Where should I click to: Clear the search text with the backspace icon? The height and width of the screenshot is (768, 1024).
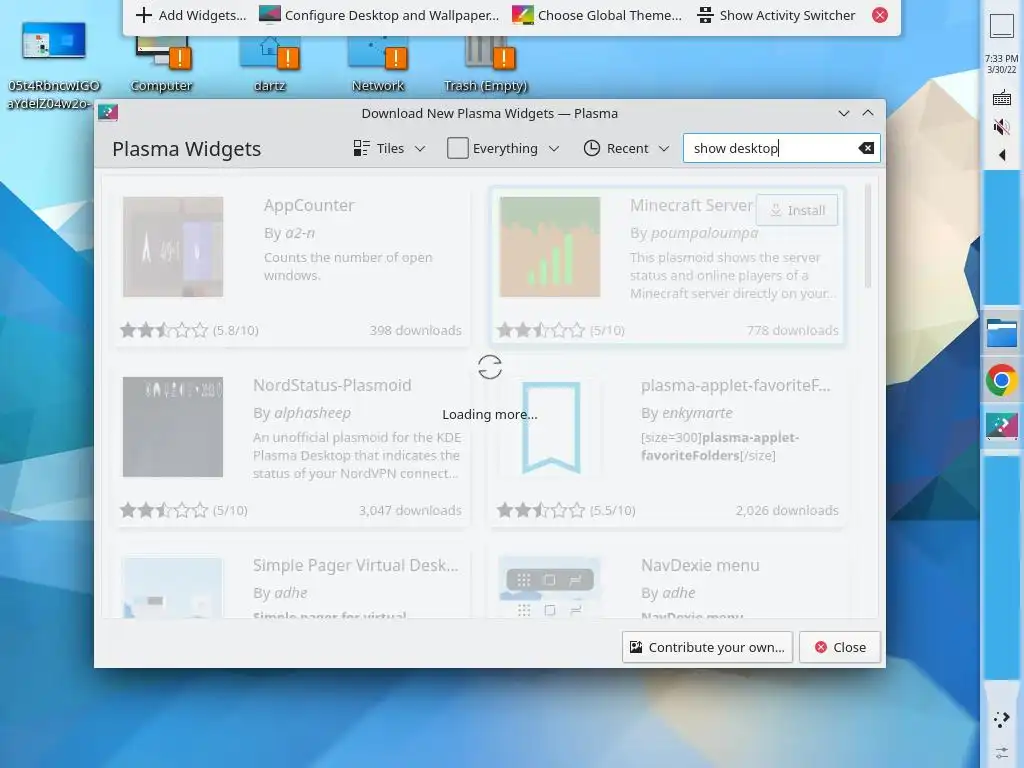(x=866, y=148)
